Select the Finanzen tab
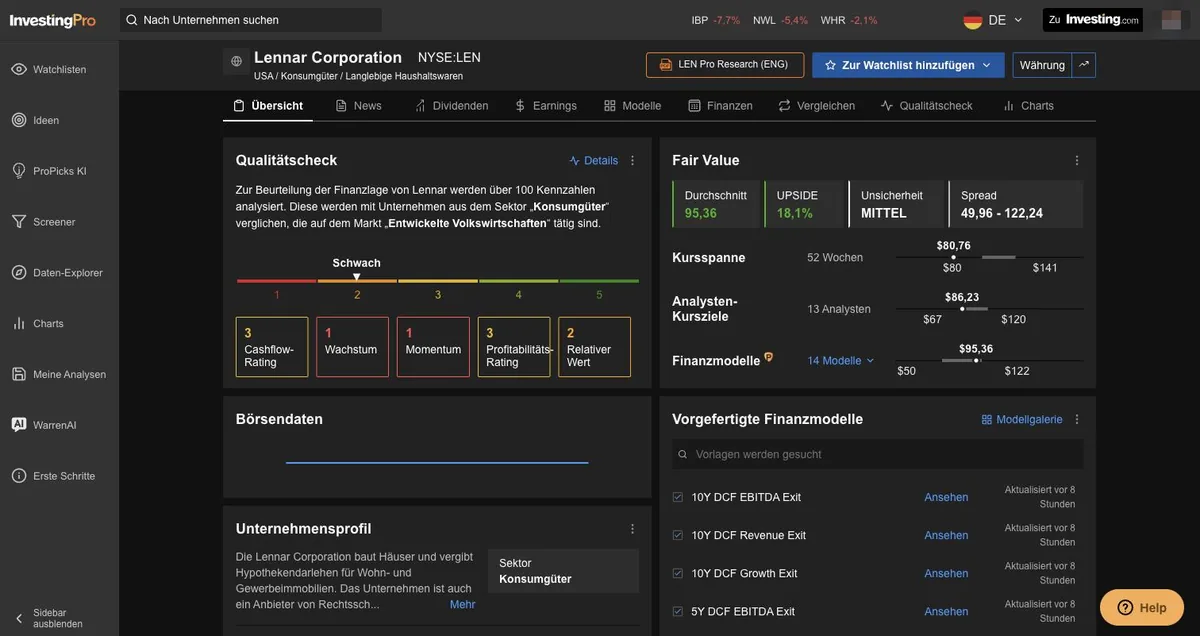This screenshot has height=636, width=1200. (720, 106)
